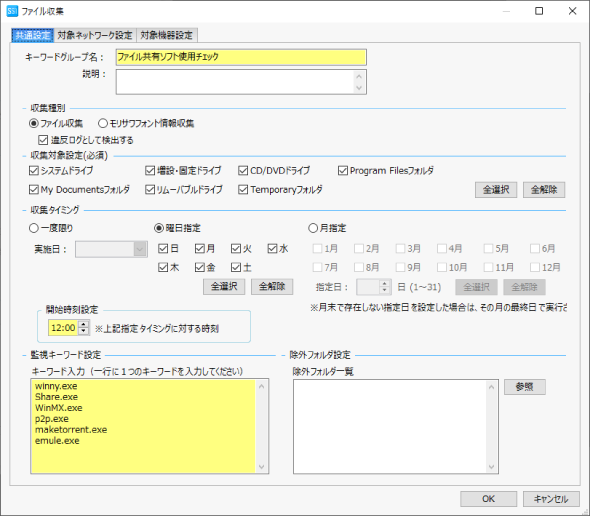
Task: Maximize the ファイル収集 window
Action: click(539, 11)
